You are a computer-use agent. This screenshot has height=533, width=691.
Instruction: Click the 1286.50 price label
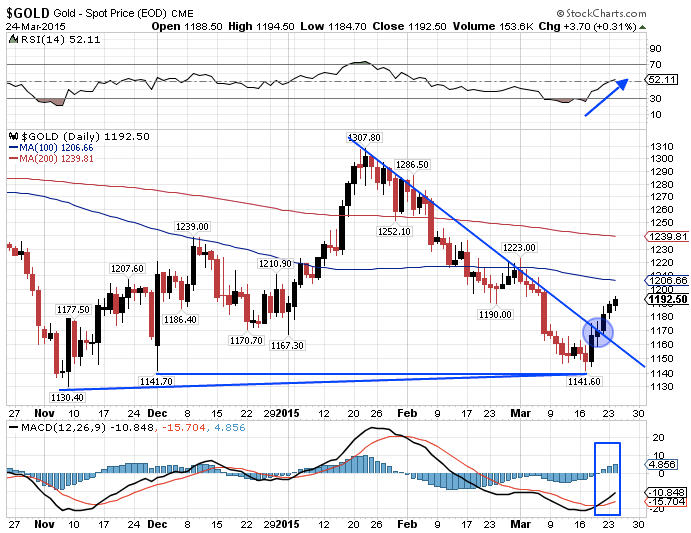412,165
